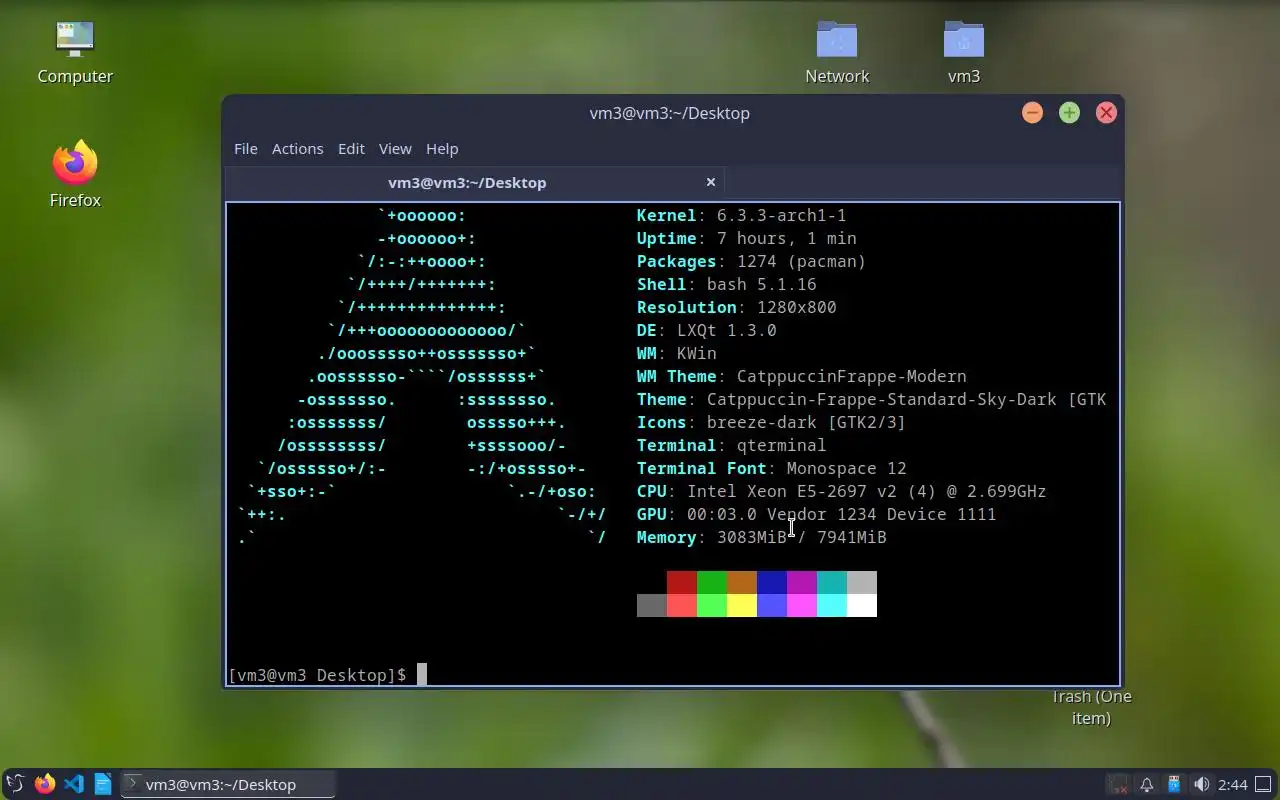Screen dimensions: 1280x800
Task: Open the blue document app in panel
Action: (102, 784)
